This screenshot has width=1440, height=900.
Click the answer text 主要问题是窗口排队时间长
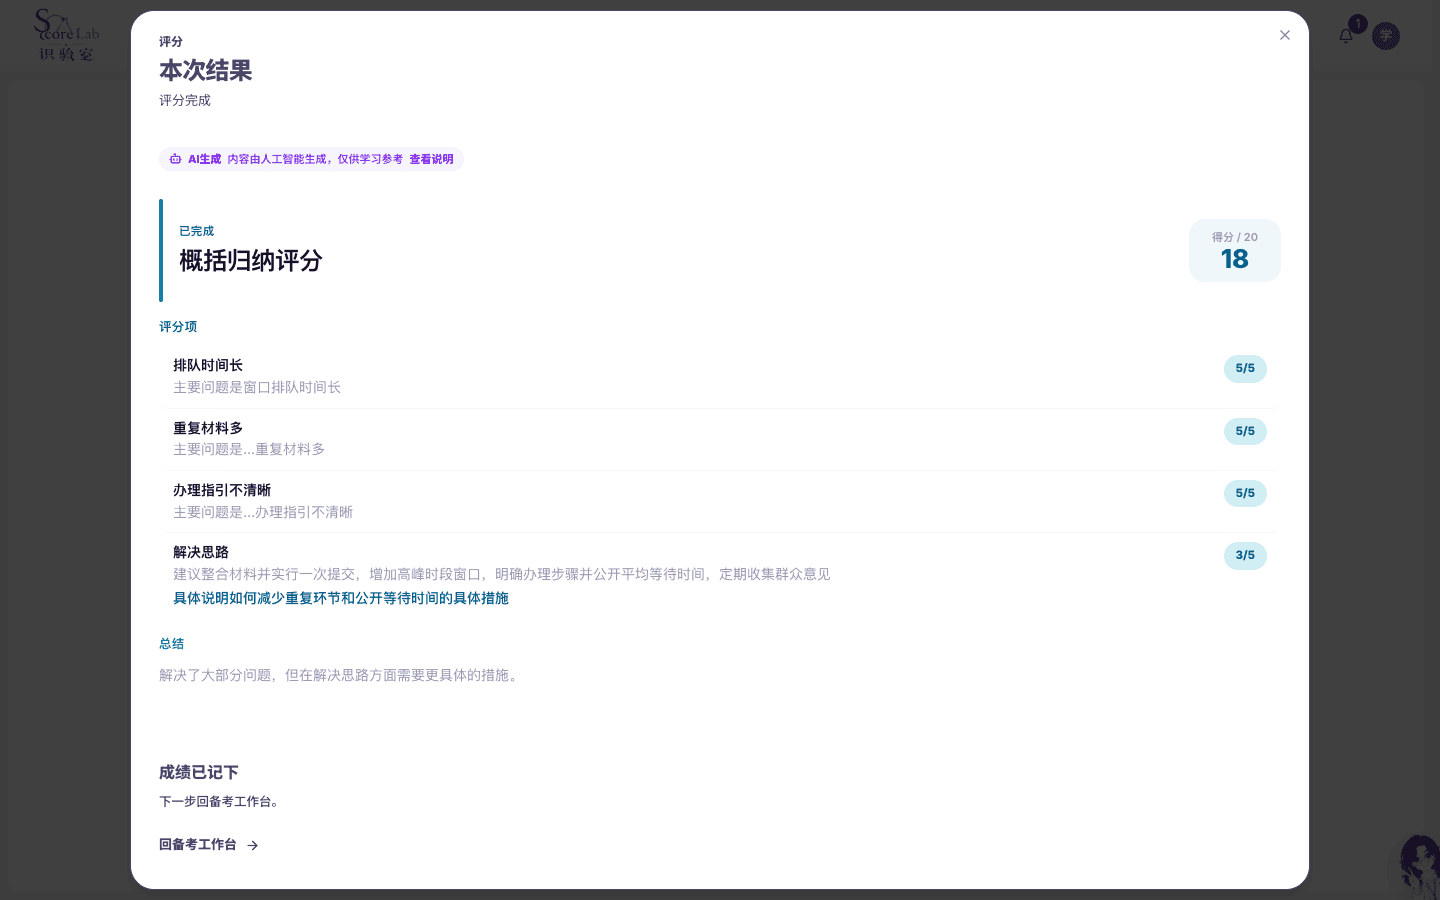point(257,387)
